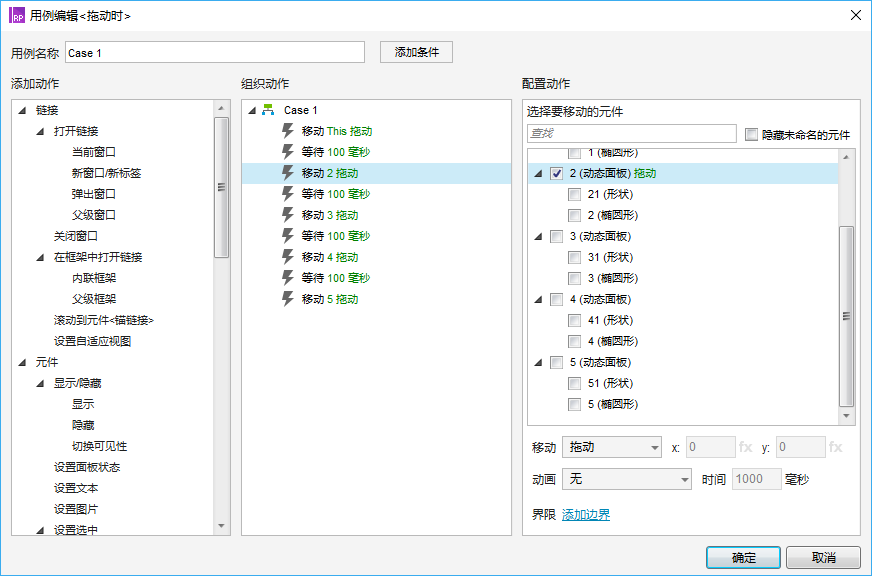Open the 移动 type dropdown showing 拖动
Image resolution: width=872 pixels, height=576 pixels.
[x=612, y=447]
